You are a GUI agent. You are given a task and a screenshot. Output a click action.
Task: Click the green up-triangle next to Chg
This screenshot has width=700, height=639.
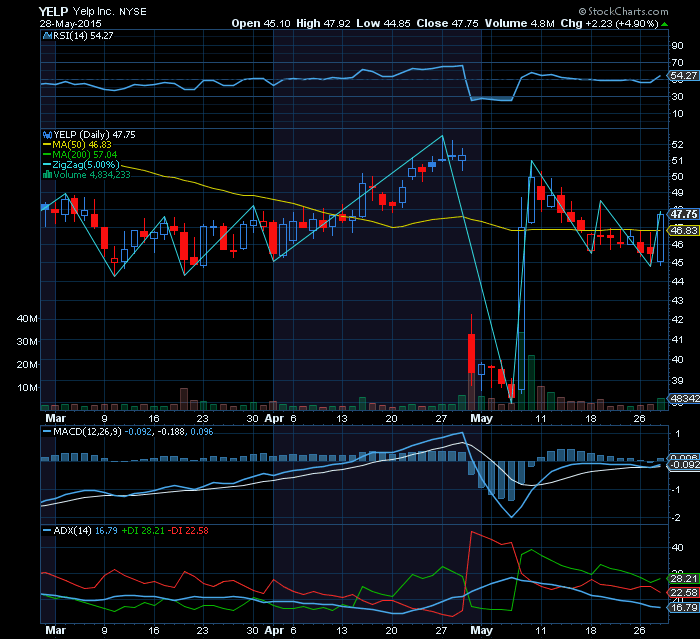click(x=665, y=24)
